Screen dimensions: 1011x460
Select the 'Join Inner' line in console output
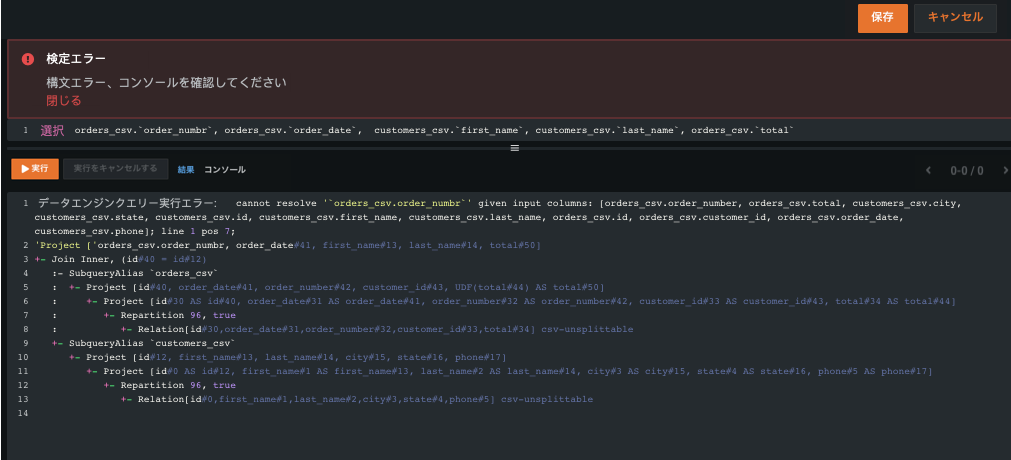[x=120, y=259]
